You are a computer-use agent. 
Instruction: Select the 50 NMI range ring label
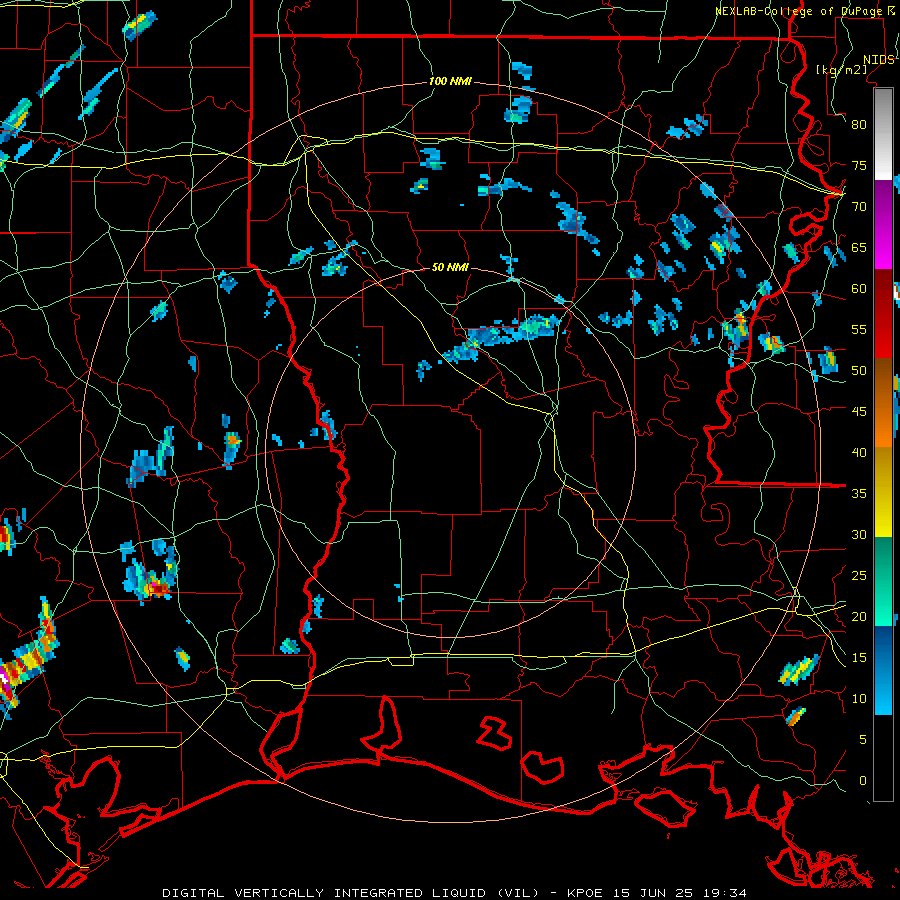pos(450,267)
